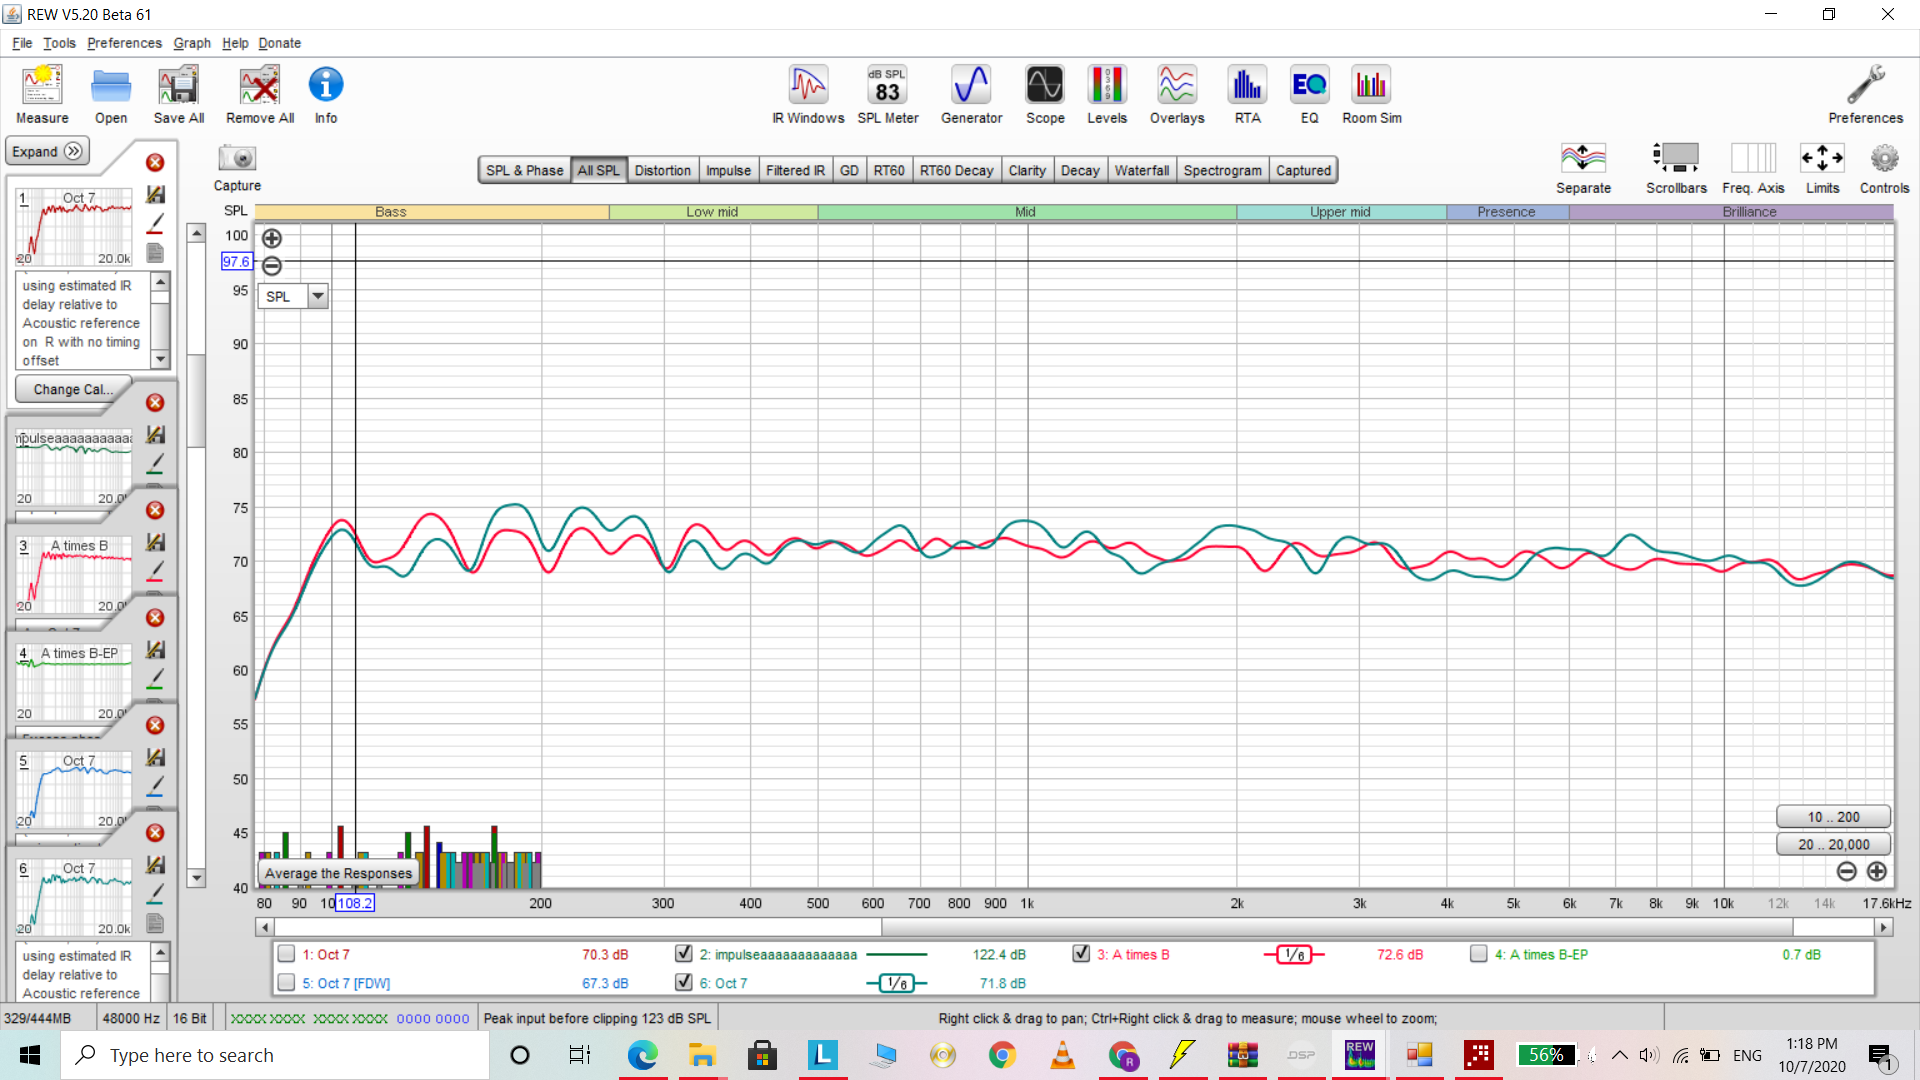
Task: Toggle the graph Scrollbars icon
Action: click(1676, 158)
